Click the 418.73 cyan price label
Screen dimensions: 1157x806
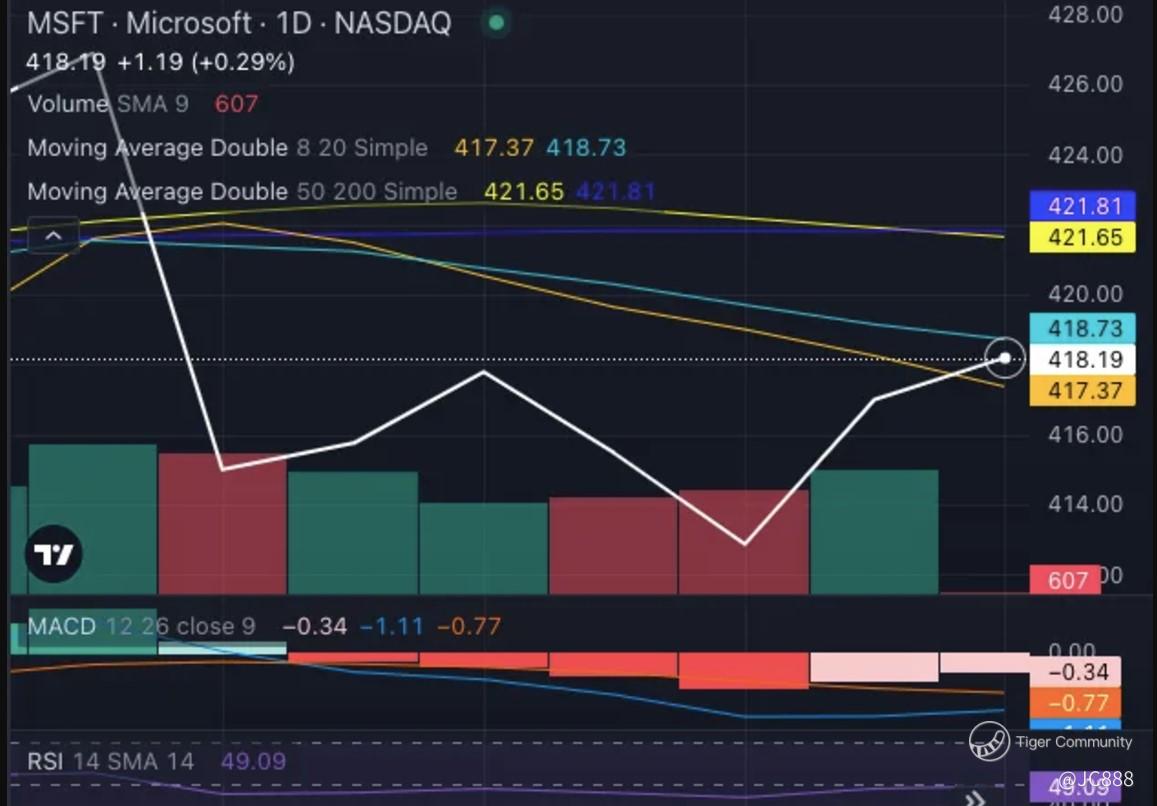click(1082, 328)
